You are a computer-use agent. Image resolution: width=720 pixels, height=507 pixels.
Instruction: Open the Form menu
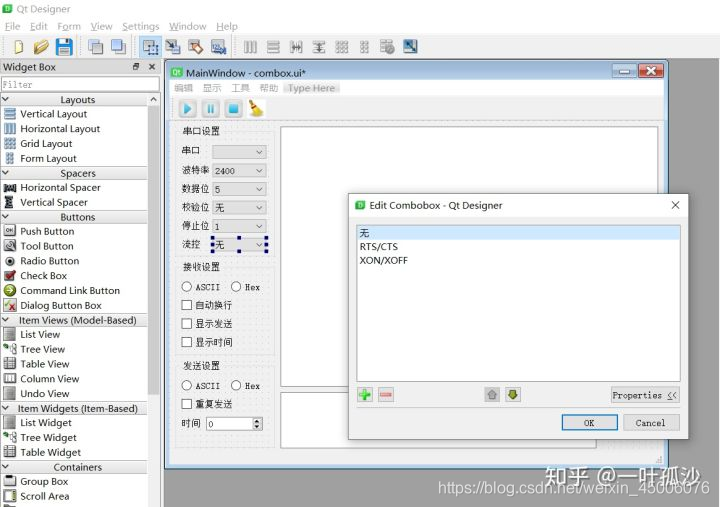[x=69, y=27]
